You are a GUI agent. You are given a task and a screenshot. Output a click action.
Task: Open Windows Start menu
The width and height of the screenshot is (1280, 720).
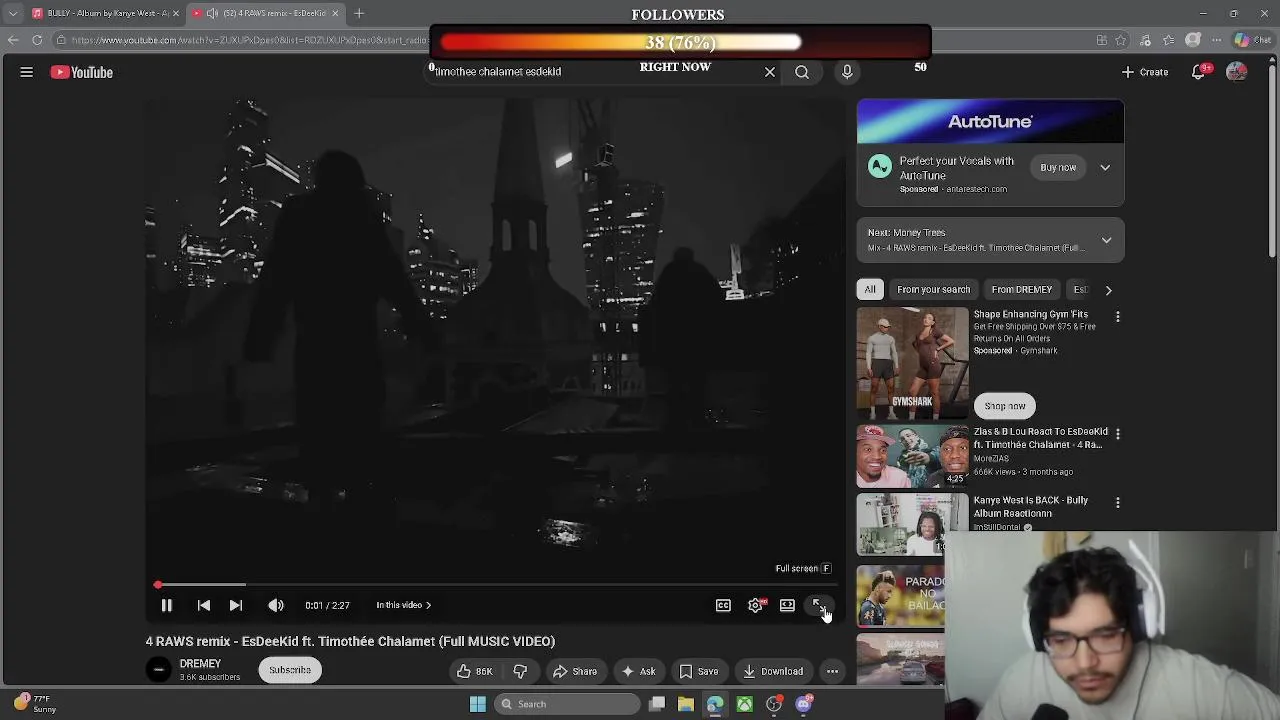pyautogui.click(x=478, y=704)
